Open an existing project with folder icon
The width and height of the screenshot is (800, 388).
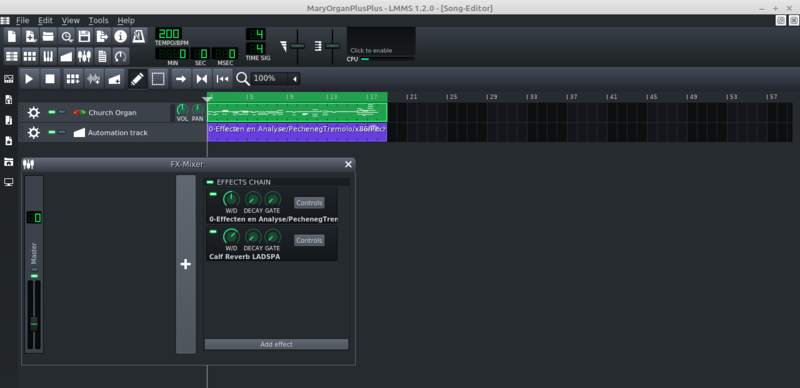pyautogui.click(x=48, y=36)
